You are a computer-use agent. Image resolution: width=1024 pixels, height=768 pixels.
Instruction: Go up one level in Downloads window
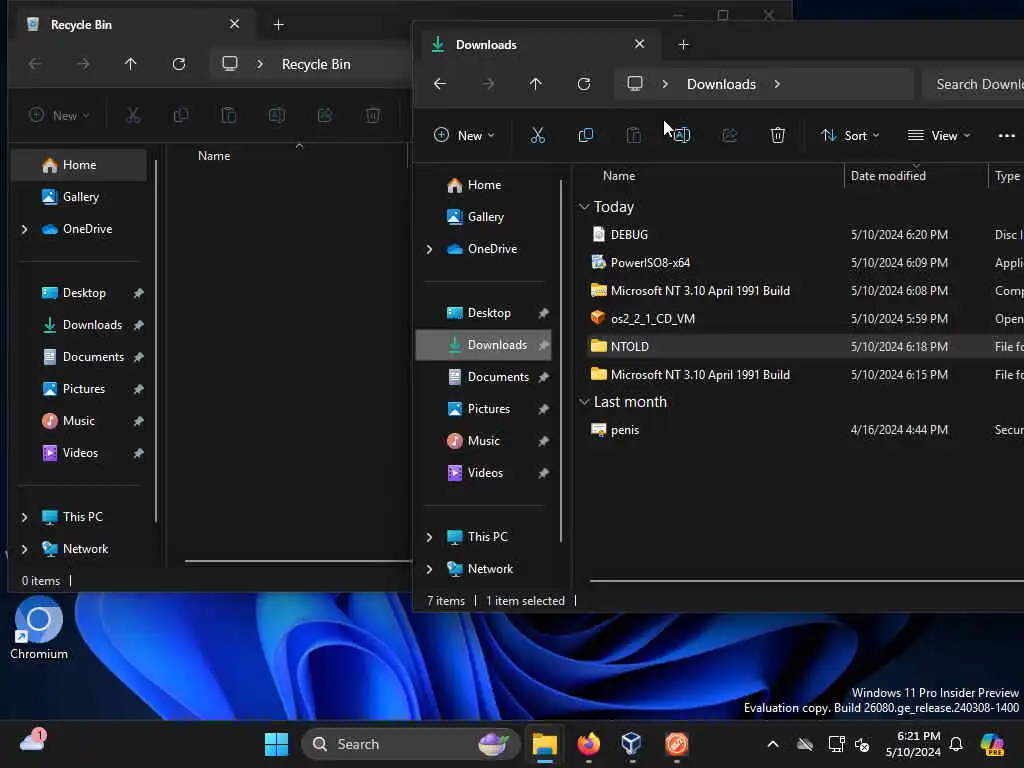pyautogui.click(x=536, y=84)
